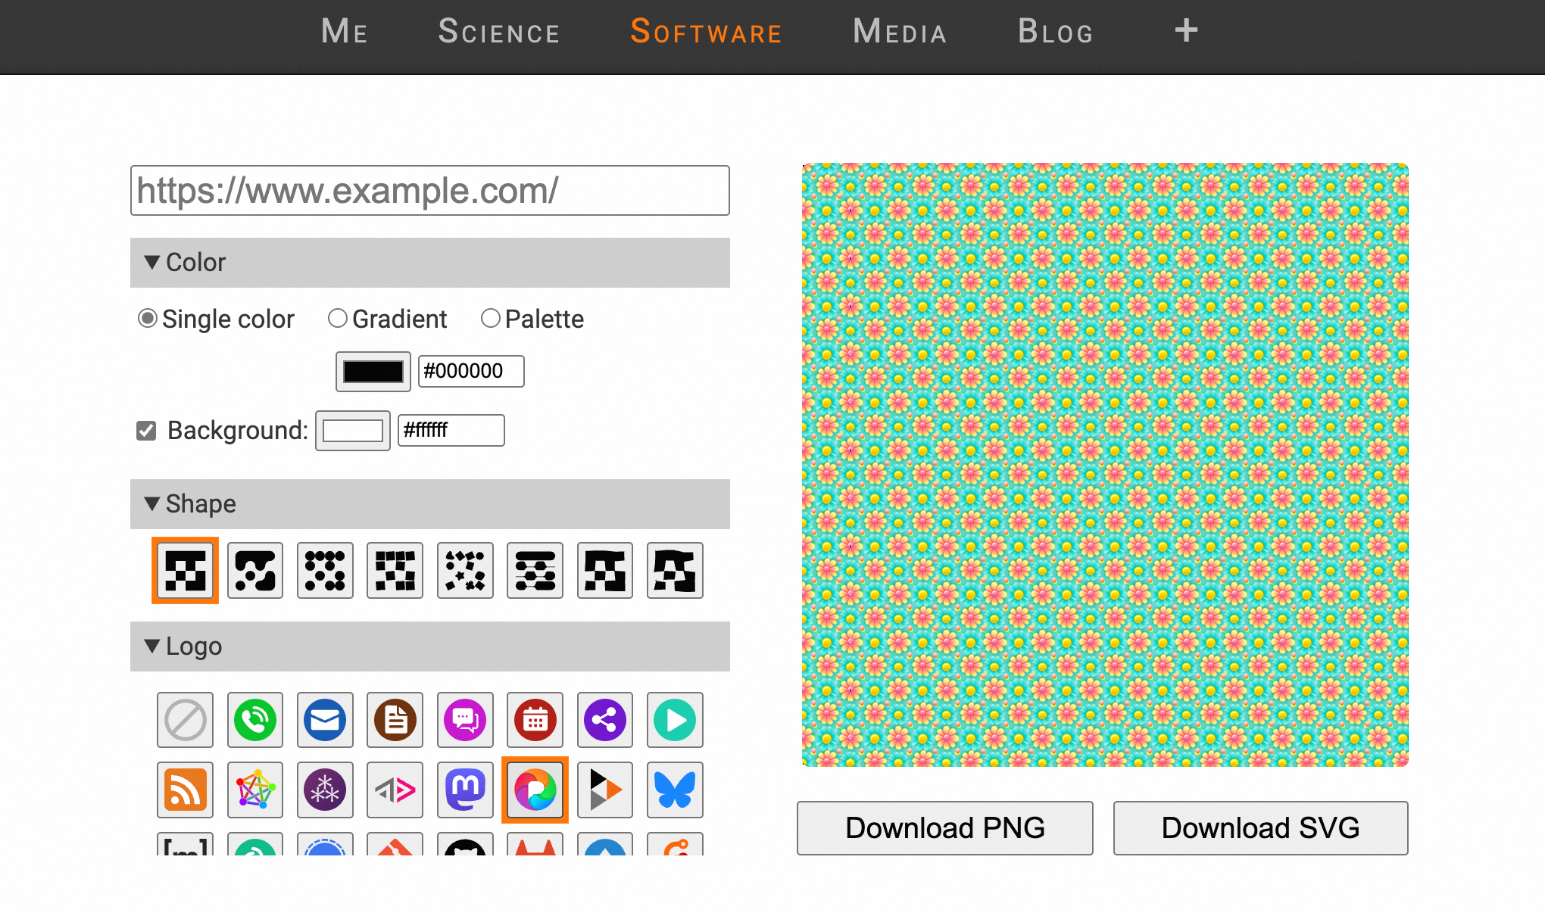Image resolution: width=1545 pixels, height=914 pixels.
Task: Collapse the Logo section
Action: (x=430, y=647)
